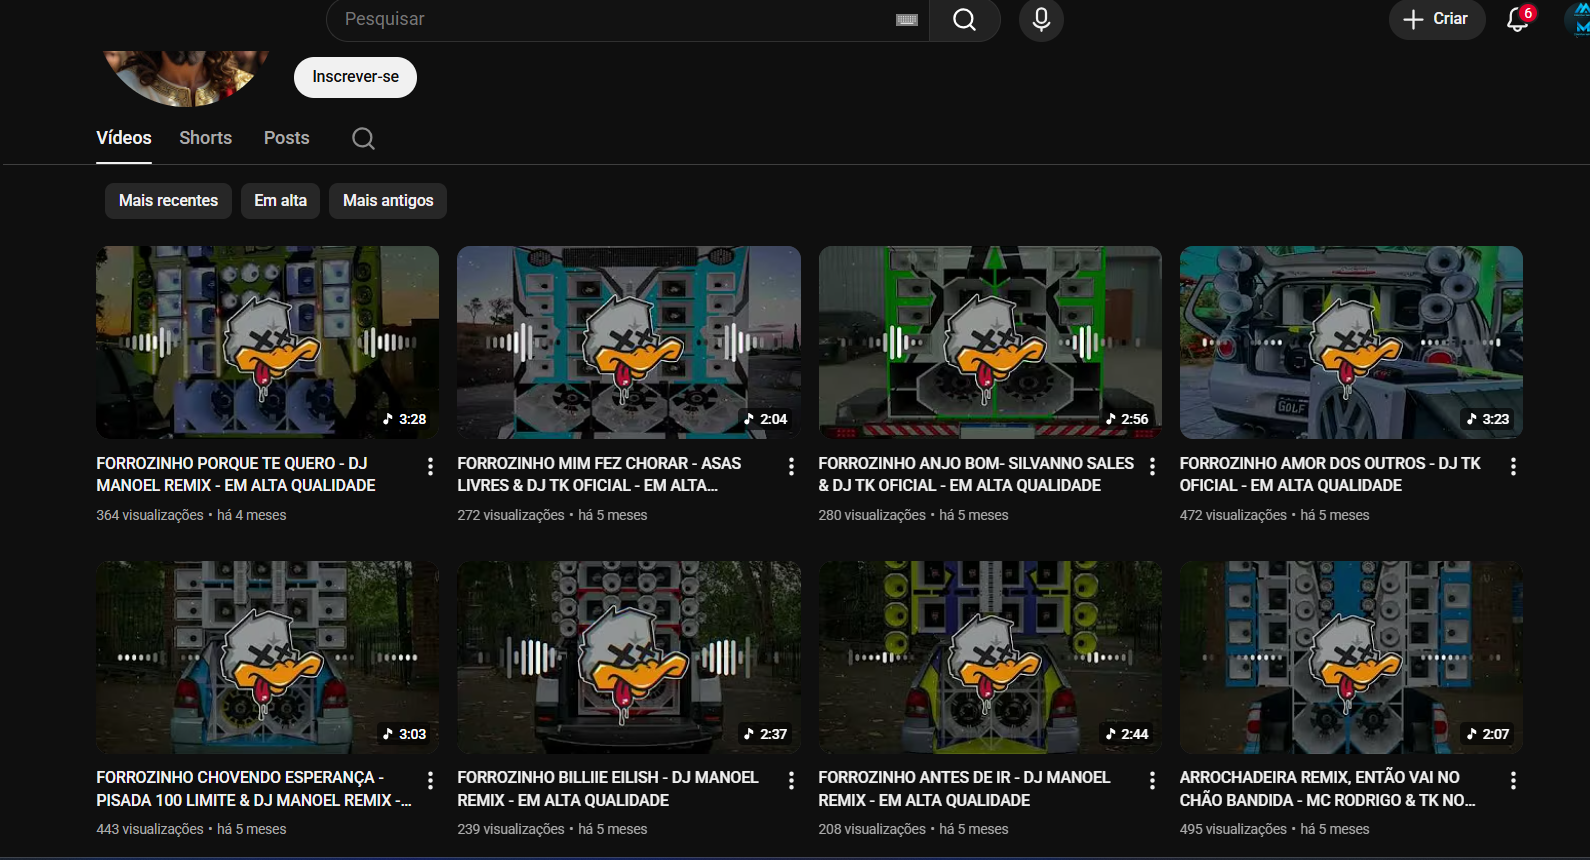This screenshot has width=1590, height=860.
Task: Open video title FORROZINHO ANJO BOM
Action: coord(976,474)
